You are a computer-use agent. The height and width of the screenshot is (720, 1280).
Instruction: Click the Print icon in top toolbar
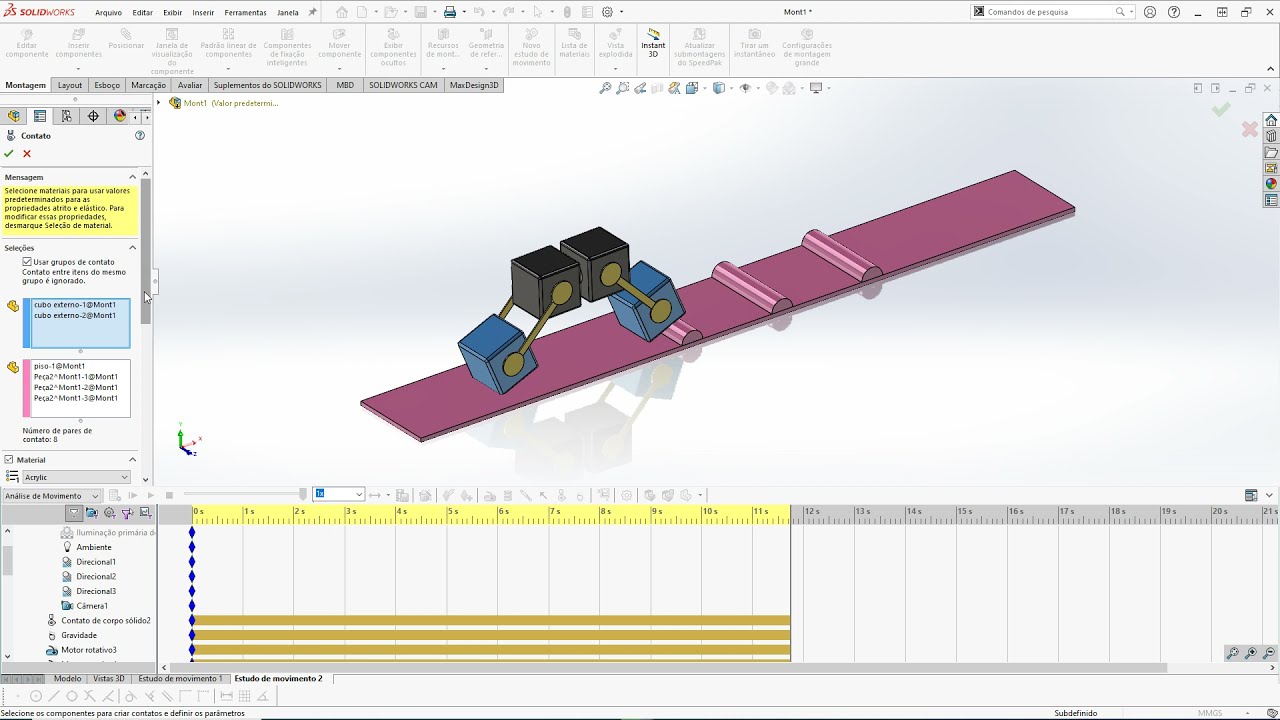[x=450, y=12]
